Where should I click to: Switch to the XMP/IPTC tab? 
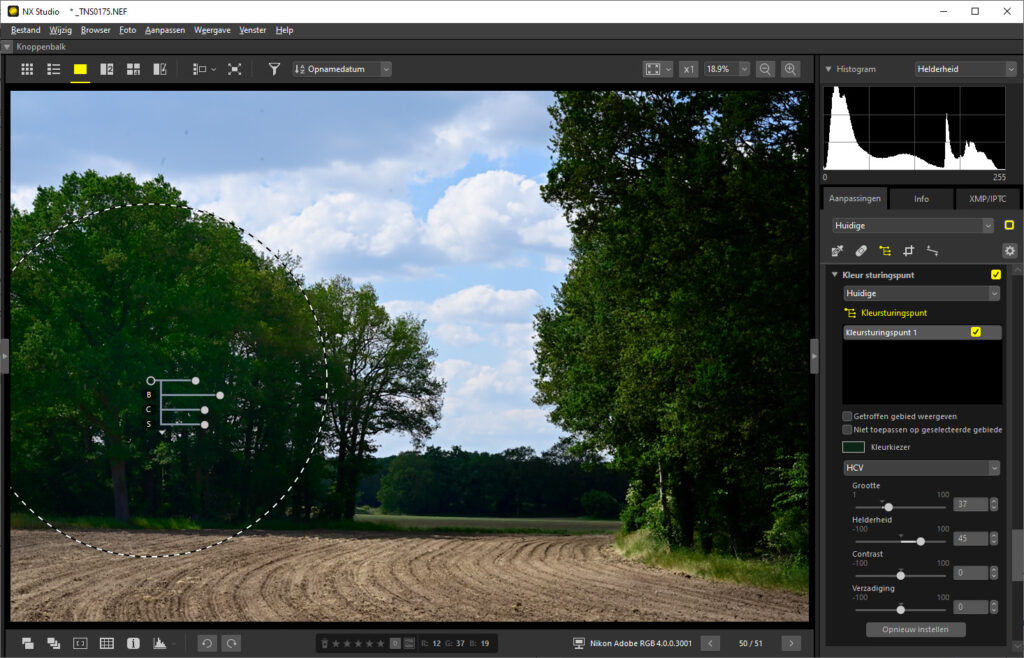coord(987,198)
